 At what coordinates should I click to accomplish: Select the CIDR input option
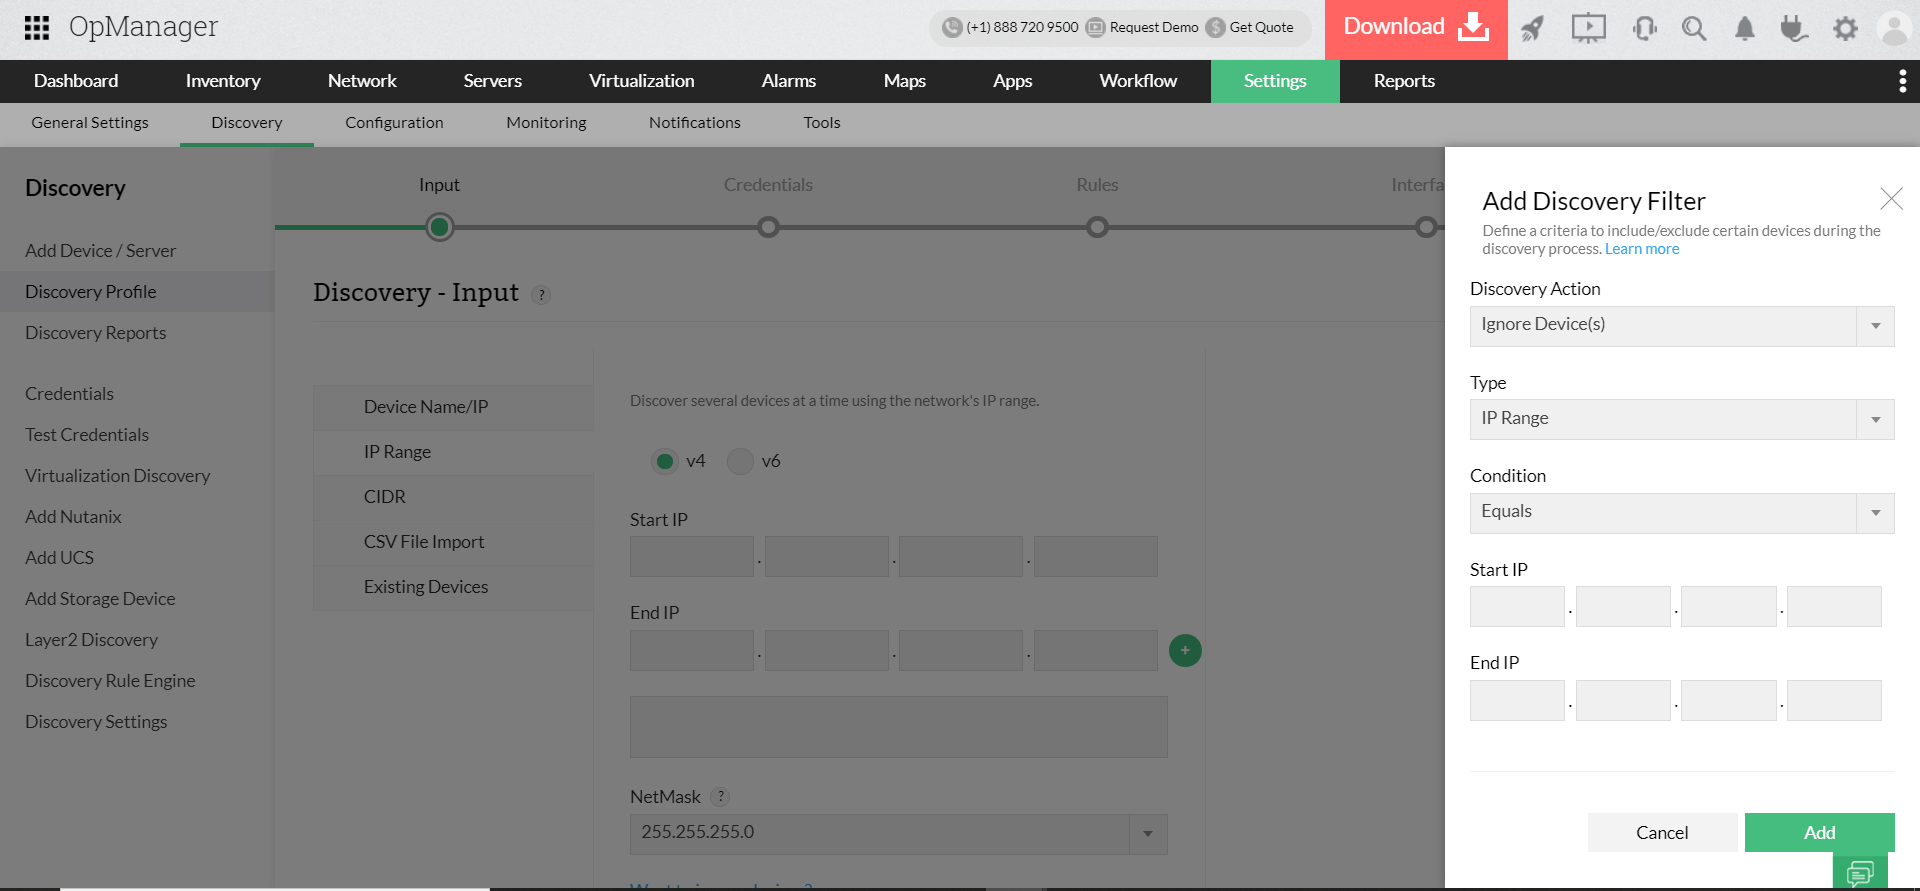[453, 497]
